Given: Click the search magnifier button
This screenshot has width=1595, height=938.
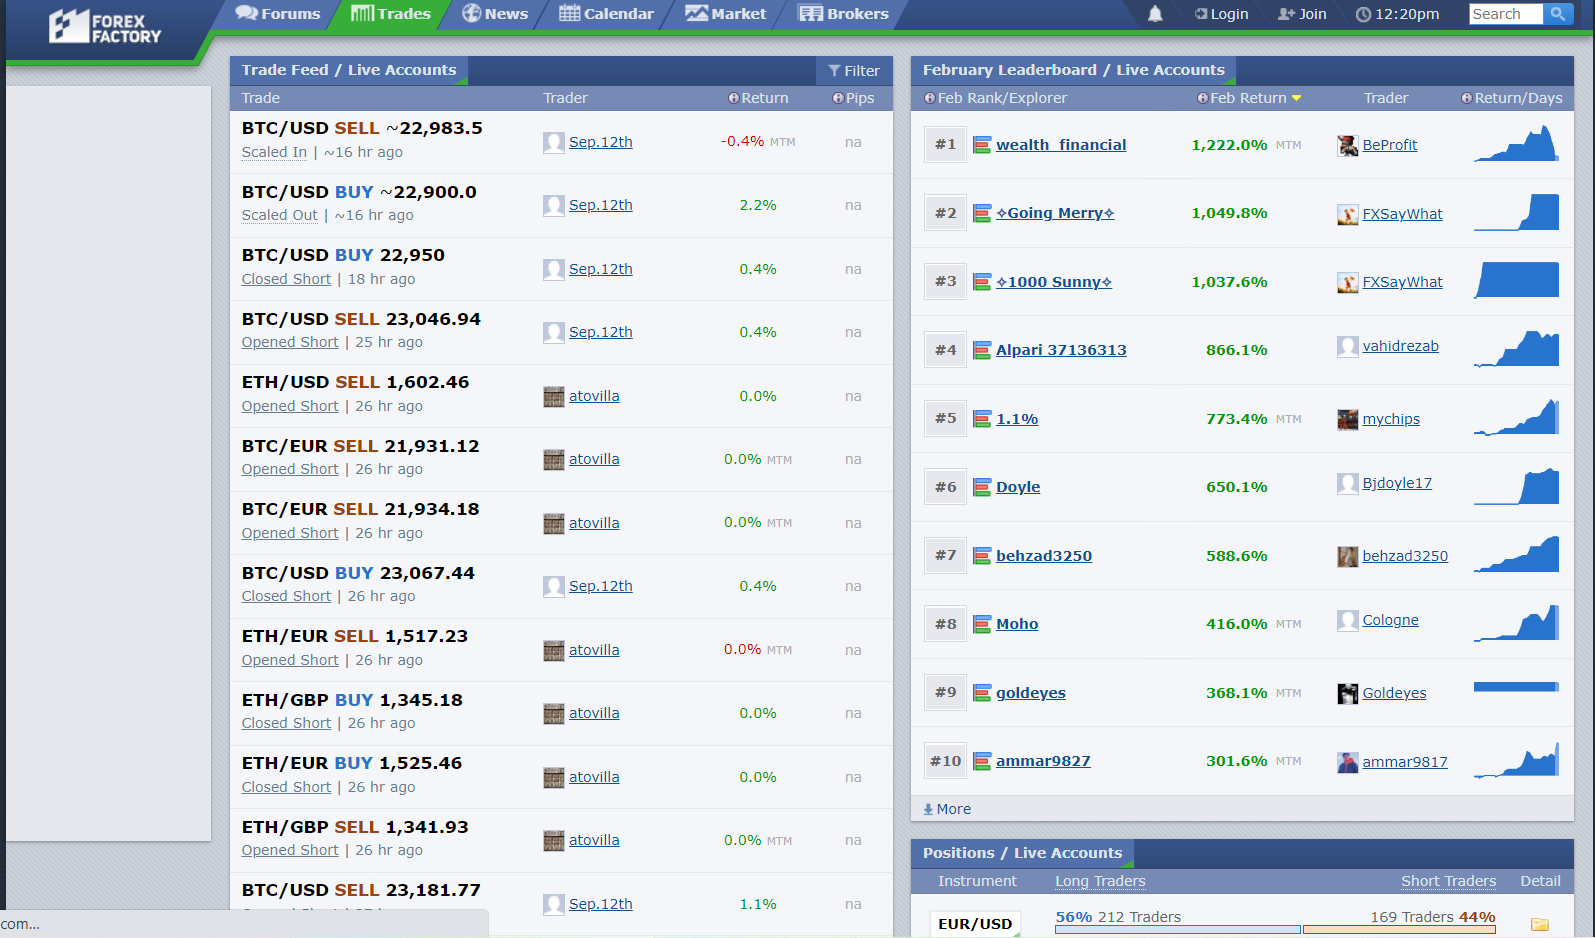Looking at the screenshot, I should 1557,14.
